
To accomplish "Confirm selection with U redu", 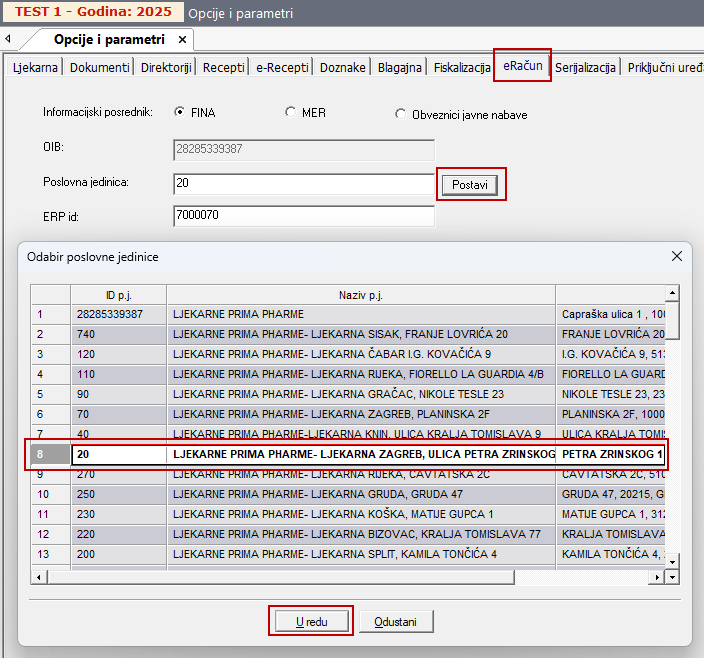I will (310, 621).
